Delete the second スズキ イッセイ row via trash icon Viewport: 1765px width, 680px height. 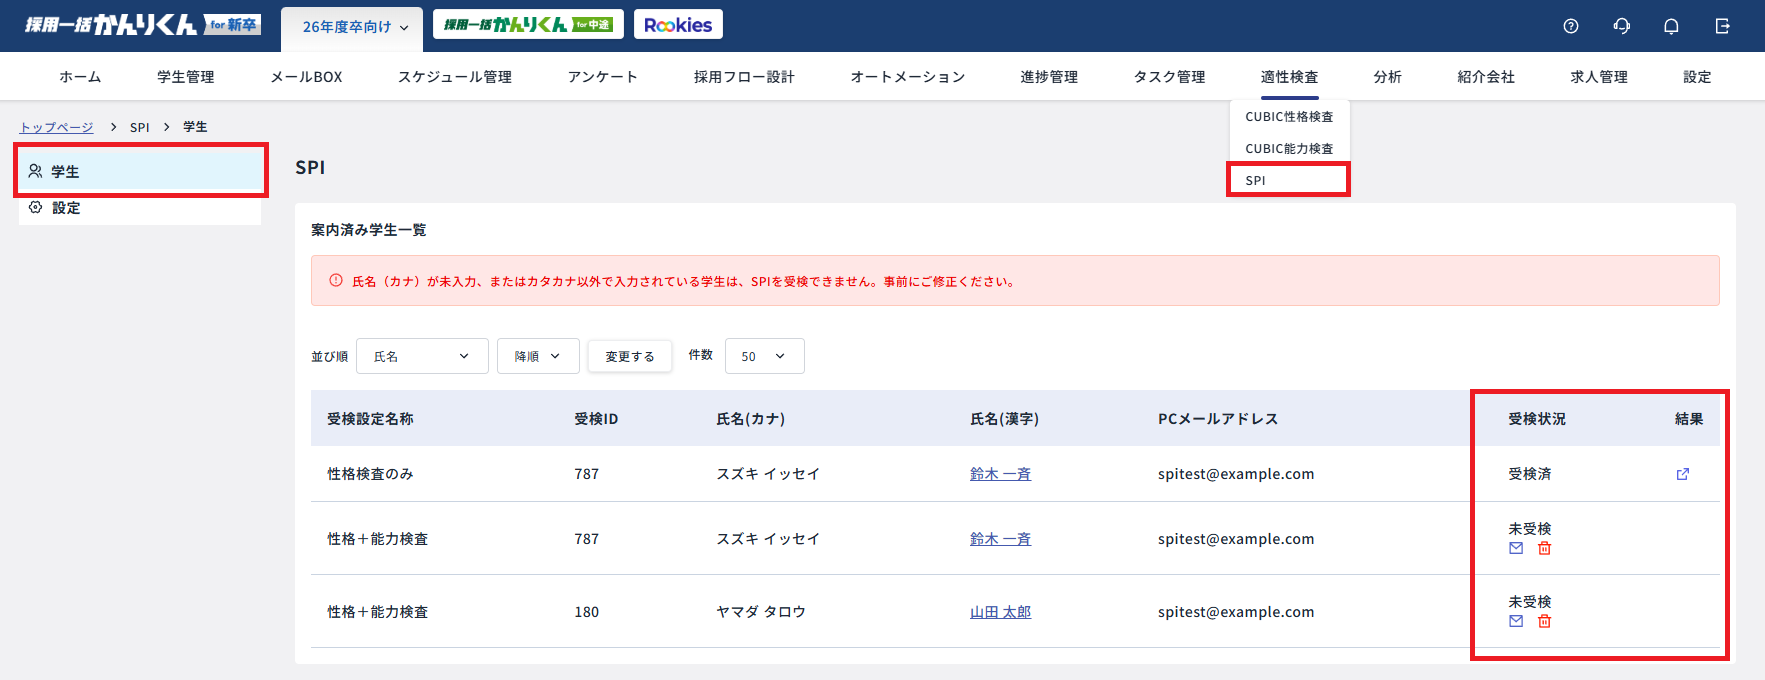coord(1544,548)
